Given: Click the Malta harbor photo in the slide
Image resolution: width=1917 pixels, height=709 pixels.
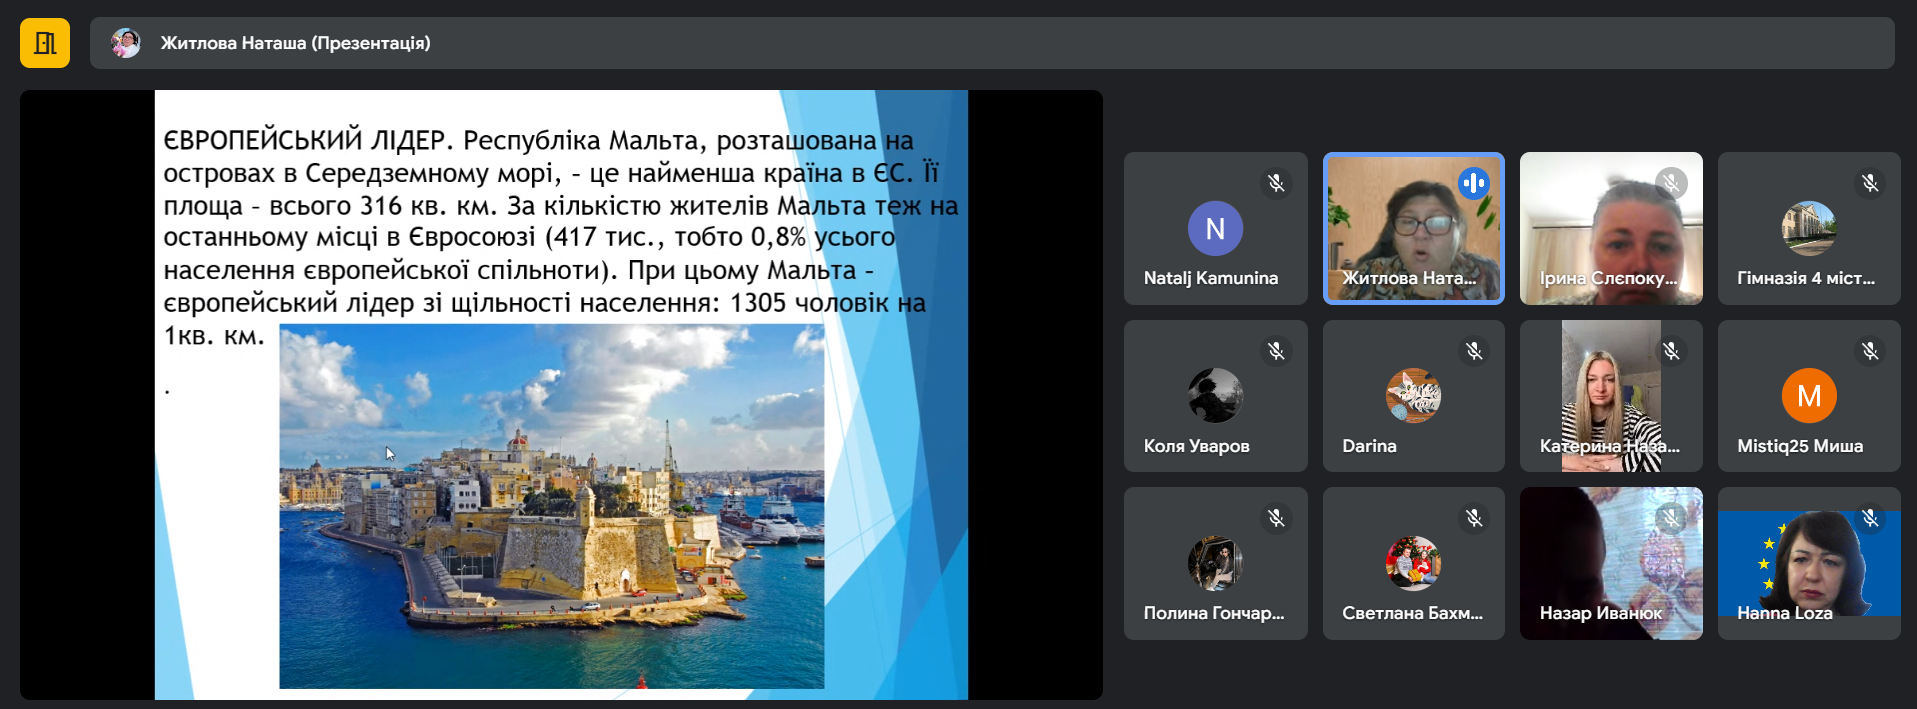Looking at the screenshot, I should point(551,507).
